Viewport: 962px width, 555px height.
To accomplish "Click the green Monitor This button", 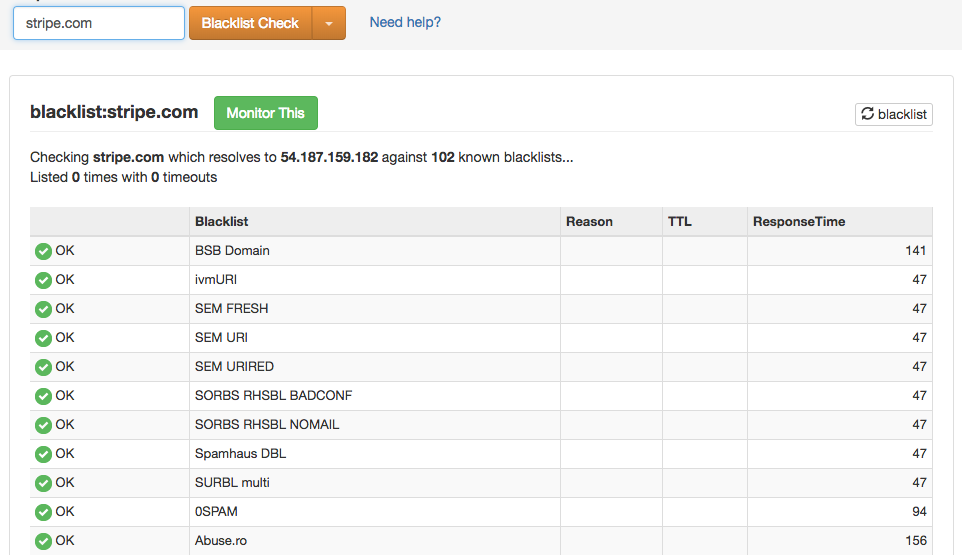I will pyautogui.click(x=265, y=113).
